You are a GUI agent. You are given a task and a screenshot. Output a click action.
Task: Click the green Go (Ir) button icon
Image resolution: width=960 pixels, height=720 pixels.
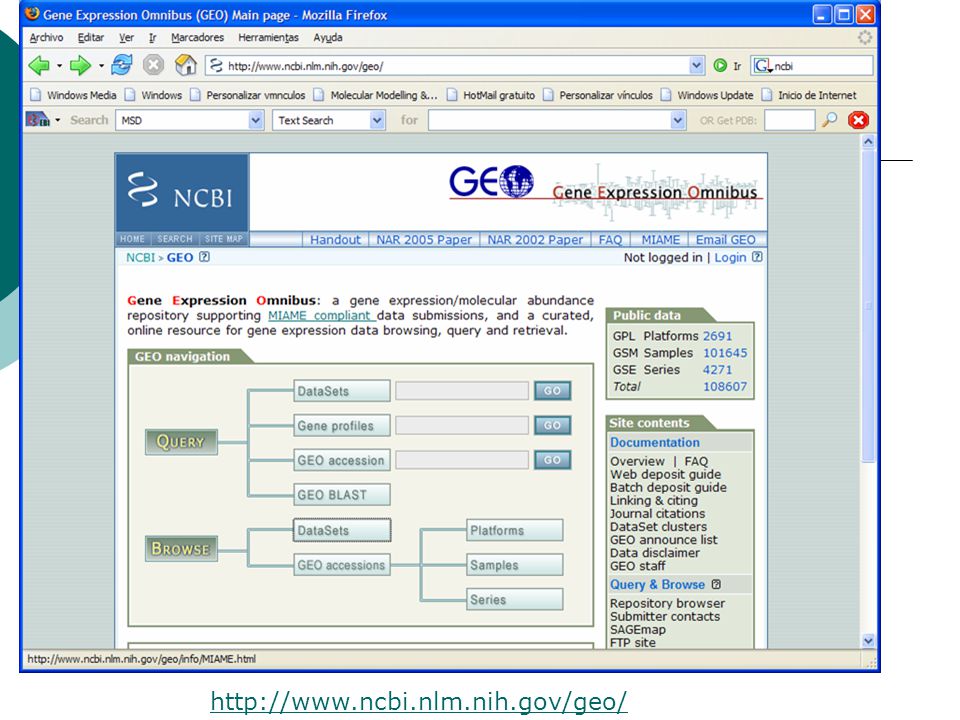(721, 66)
